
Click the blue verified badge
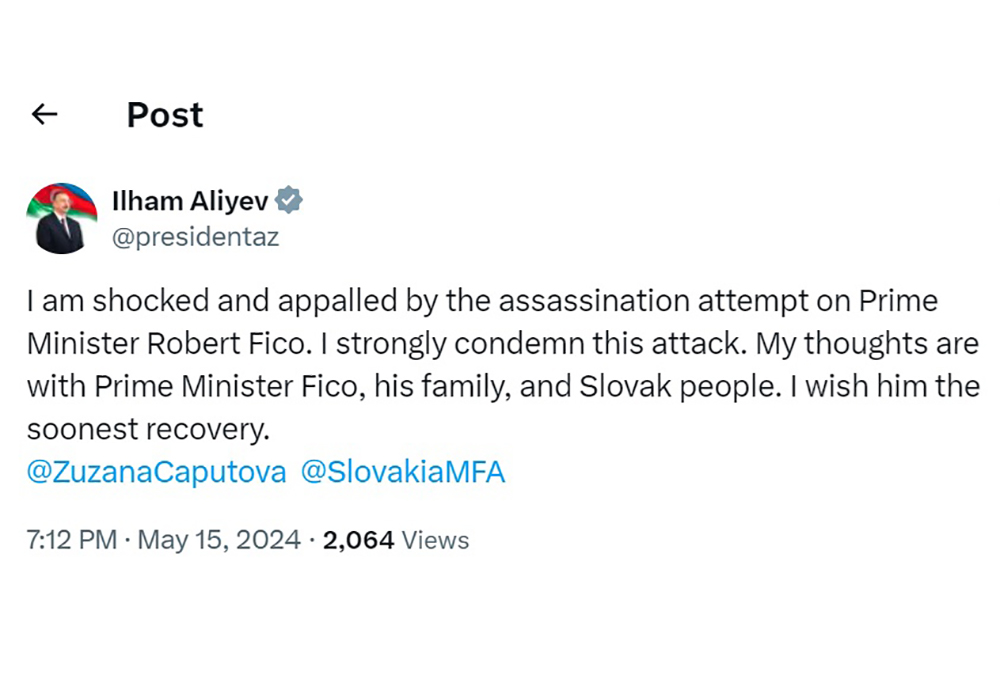(289, 200)
